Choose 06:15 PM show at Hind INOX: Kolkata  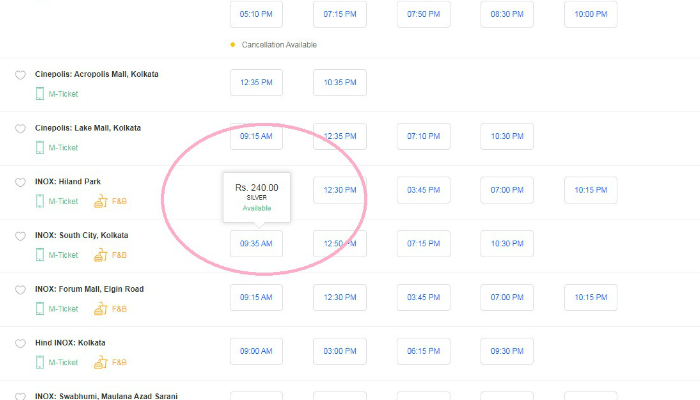click(x=424, y=351)
